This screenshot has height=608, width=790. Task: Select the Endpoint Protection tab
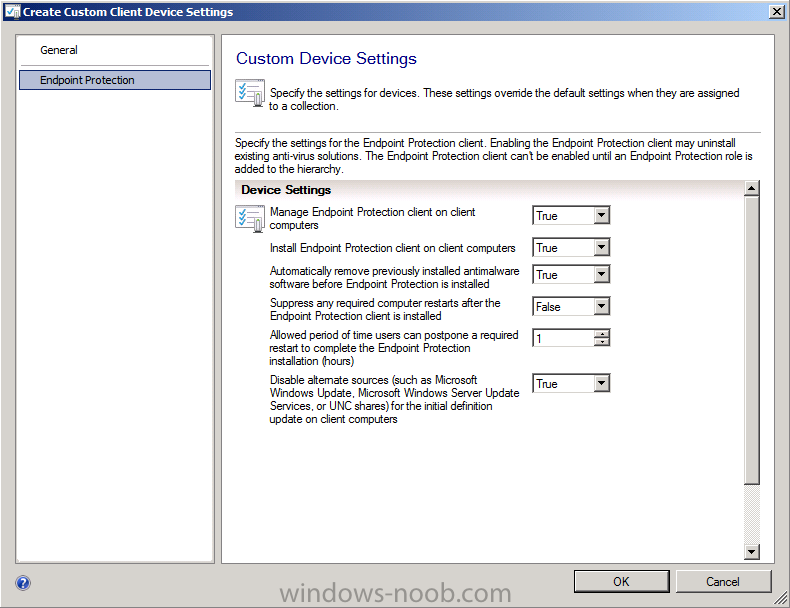(115, 80)
